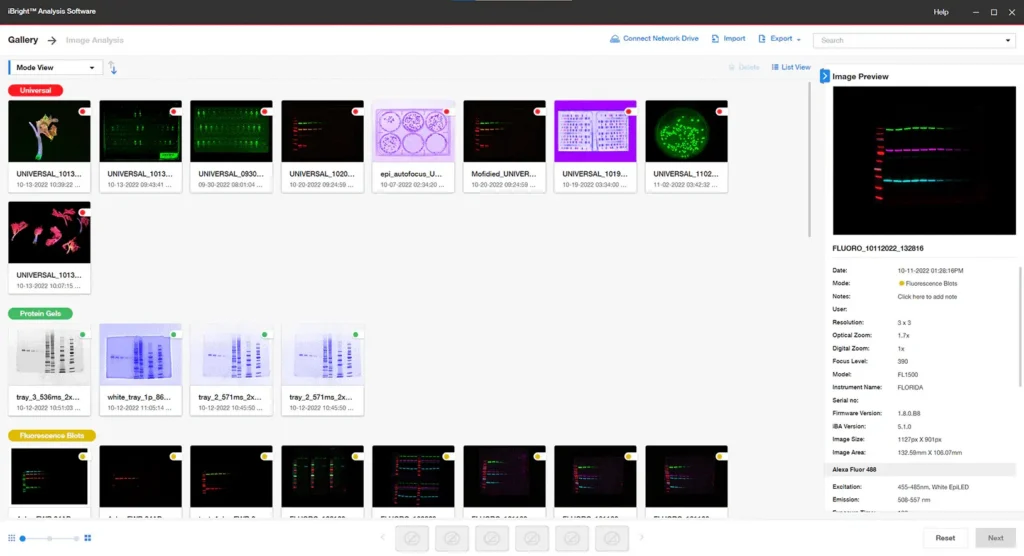Image resolution: width=1024 pixels, height=556 pixels.
Task: Open the Mode View dropdown
Action: tap(55, 68)
